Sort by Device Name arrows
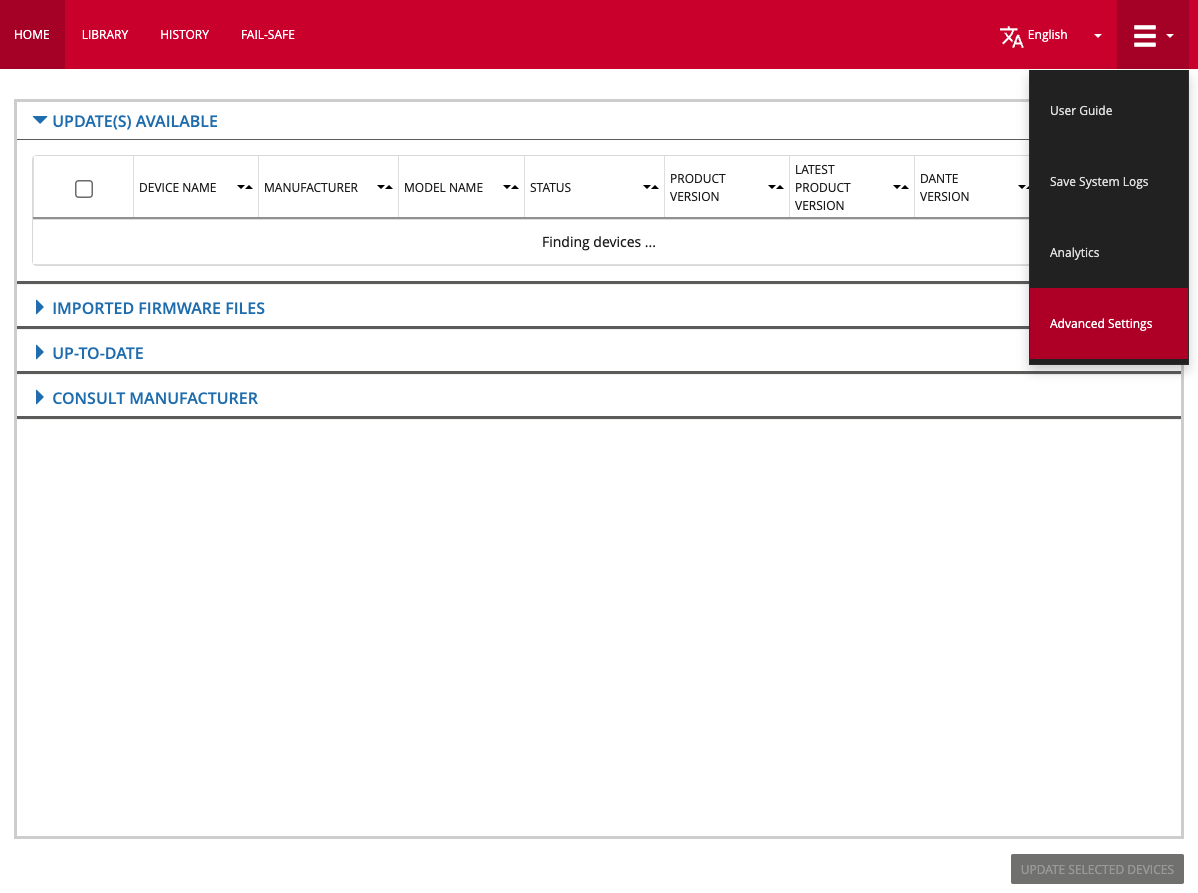Screen dimensions: 1198x893 coord(244,187)
